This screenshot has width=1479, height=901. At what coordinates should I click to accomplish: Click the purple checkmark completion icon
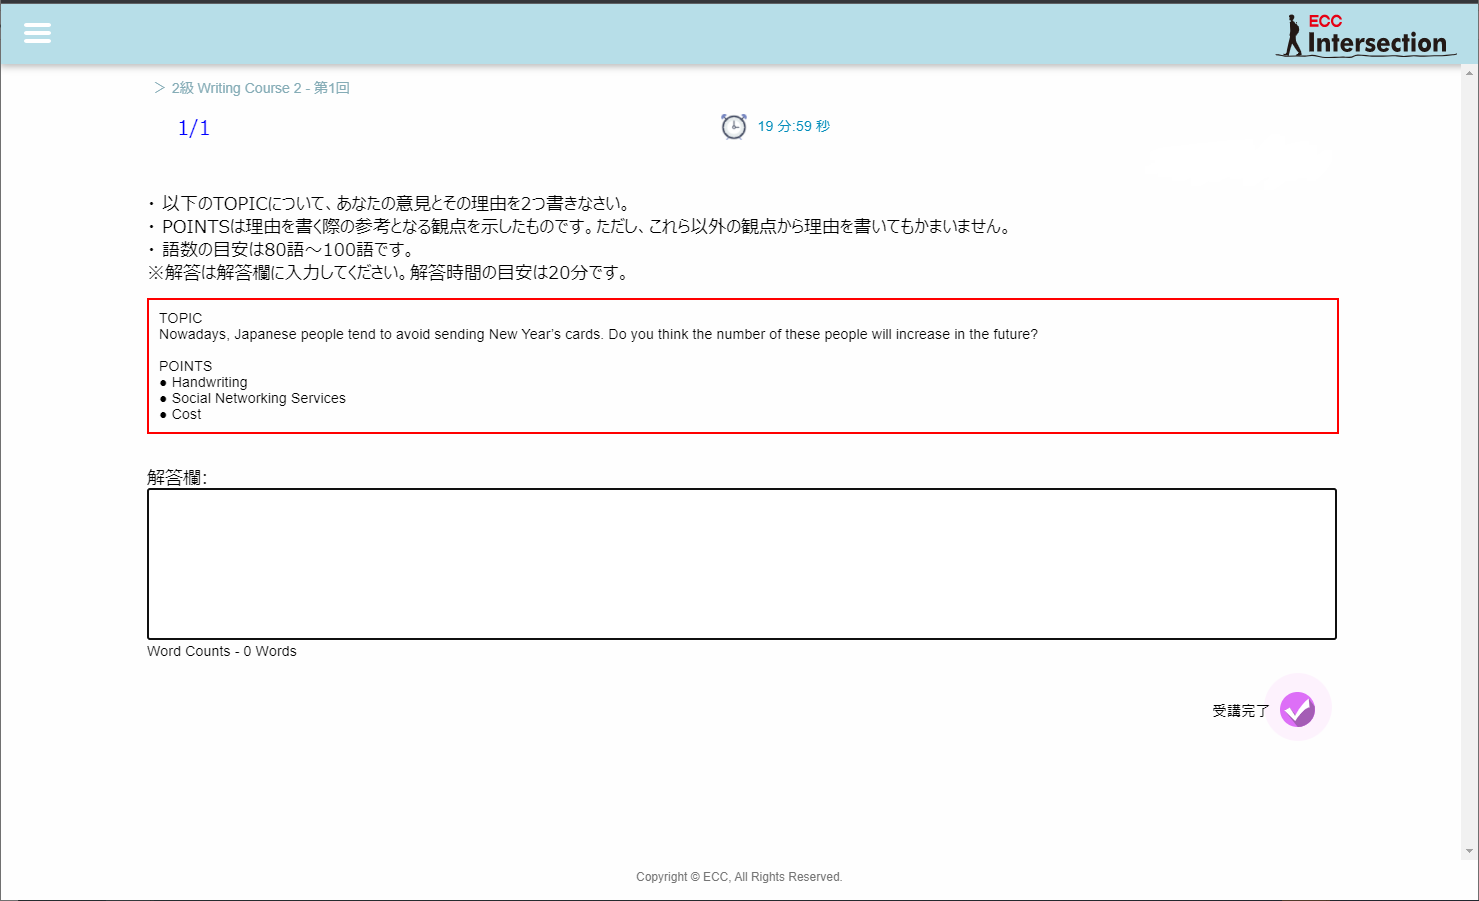pyautogui.click(x=1297, y=708)
